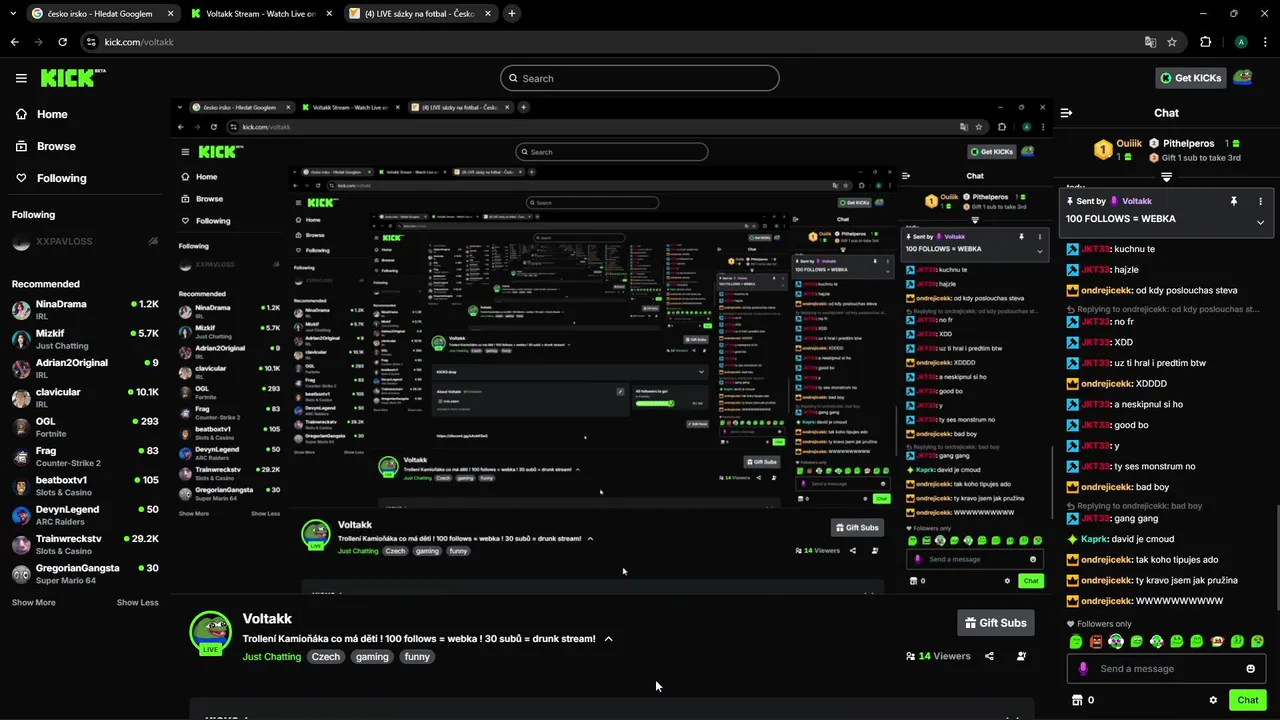This screenshot has height=720, width=1280.
Task: Click Show More under Recommended
Action: pyautogui.click(x=33, y=603)
